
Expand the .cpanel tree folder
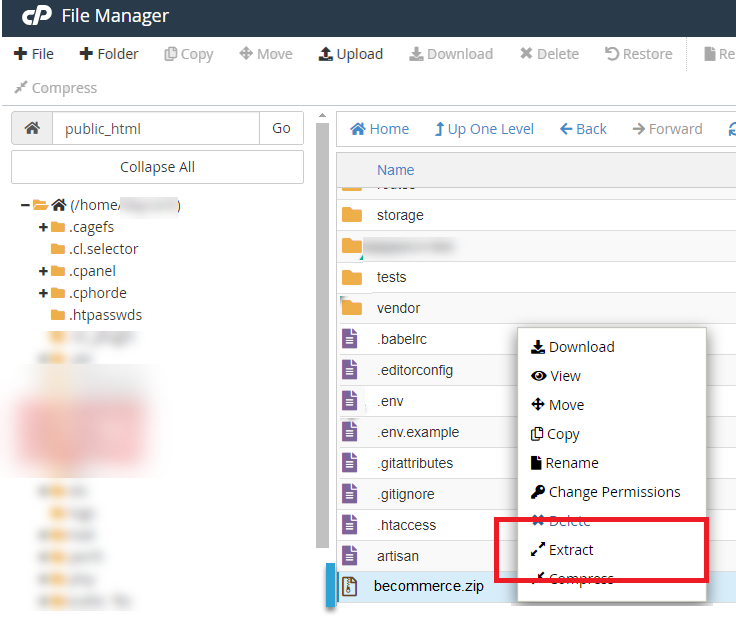43,271
